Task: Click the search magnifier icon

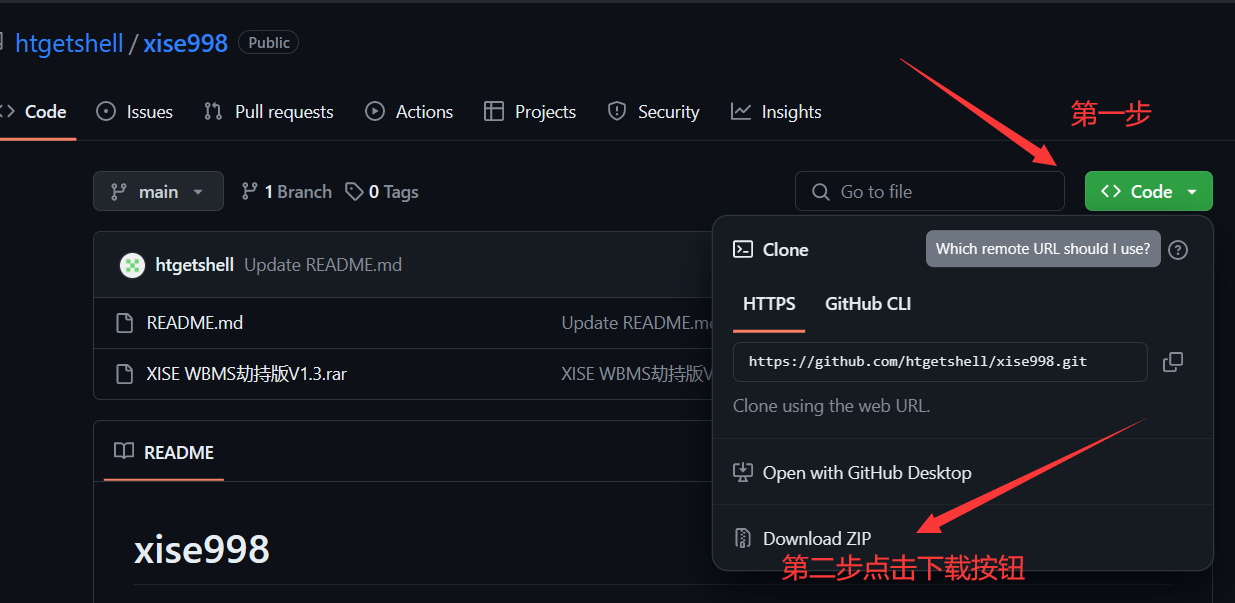Action: coord(821,192)
